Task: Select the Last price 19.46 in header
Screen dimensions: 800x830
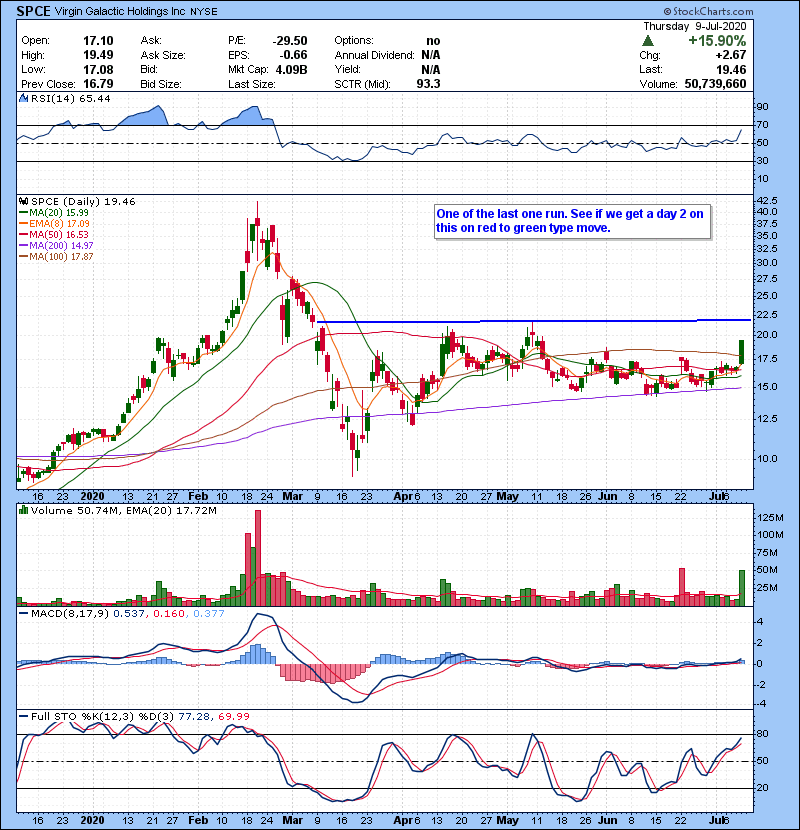Action: pyautogui.click(x=731, y=70)
